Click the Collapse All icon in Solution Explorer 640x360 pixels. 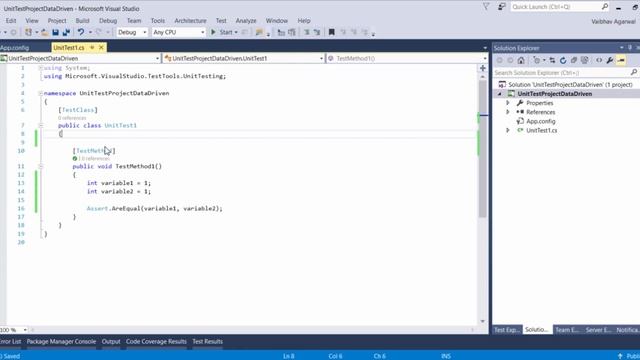[x=574, y=60]
